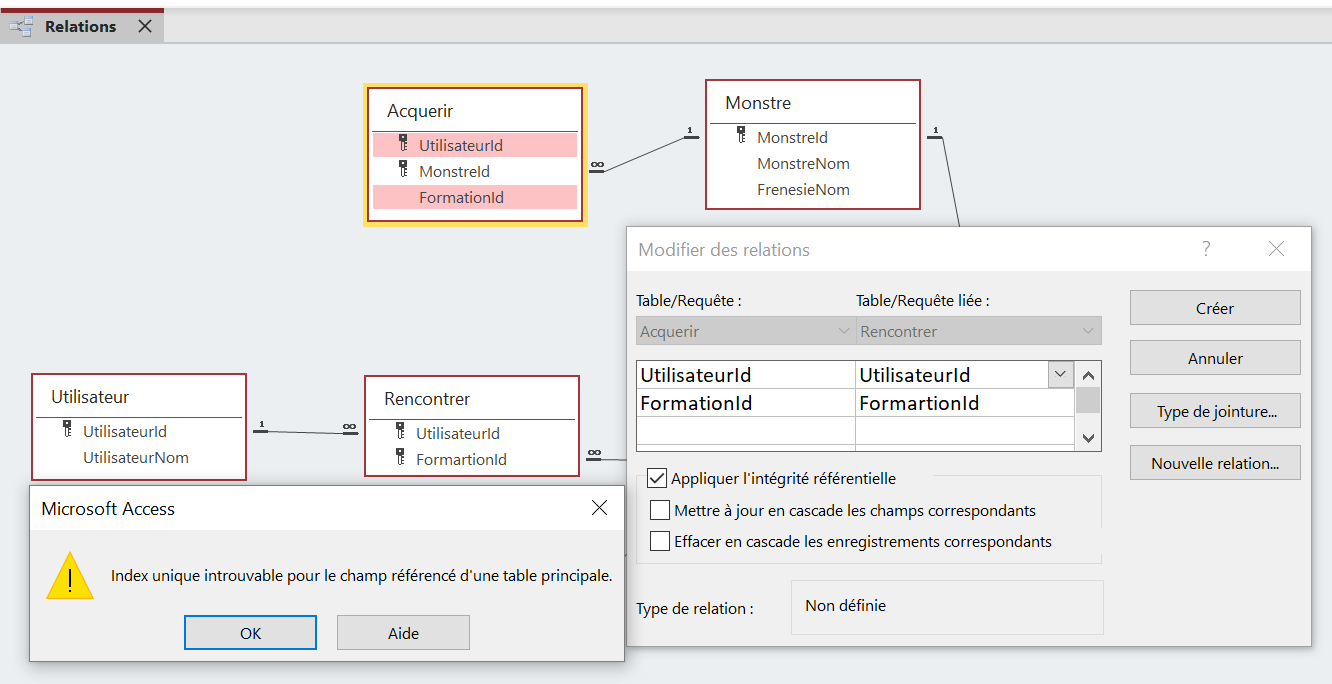Close the Relations tab
This screenshot has height=684, width=1332.
click(145, 27)
